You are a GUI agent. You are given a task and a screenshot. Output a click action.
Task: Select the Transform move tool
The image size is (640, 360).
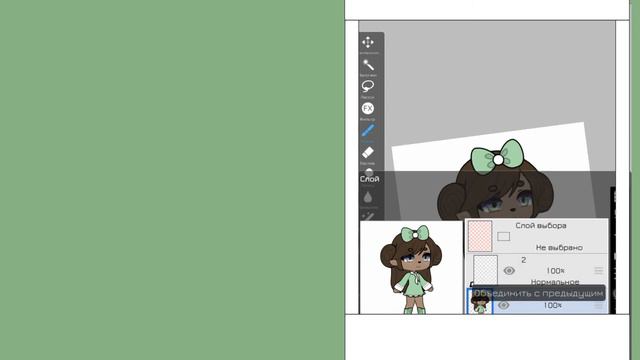[368, 42]
